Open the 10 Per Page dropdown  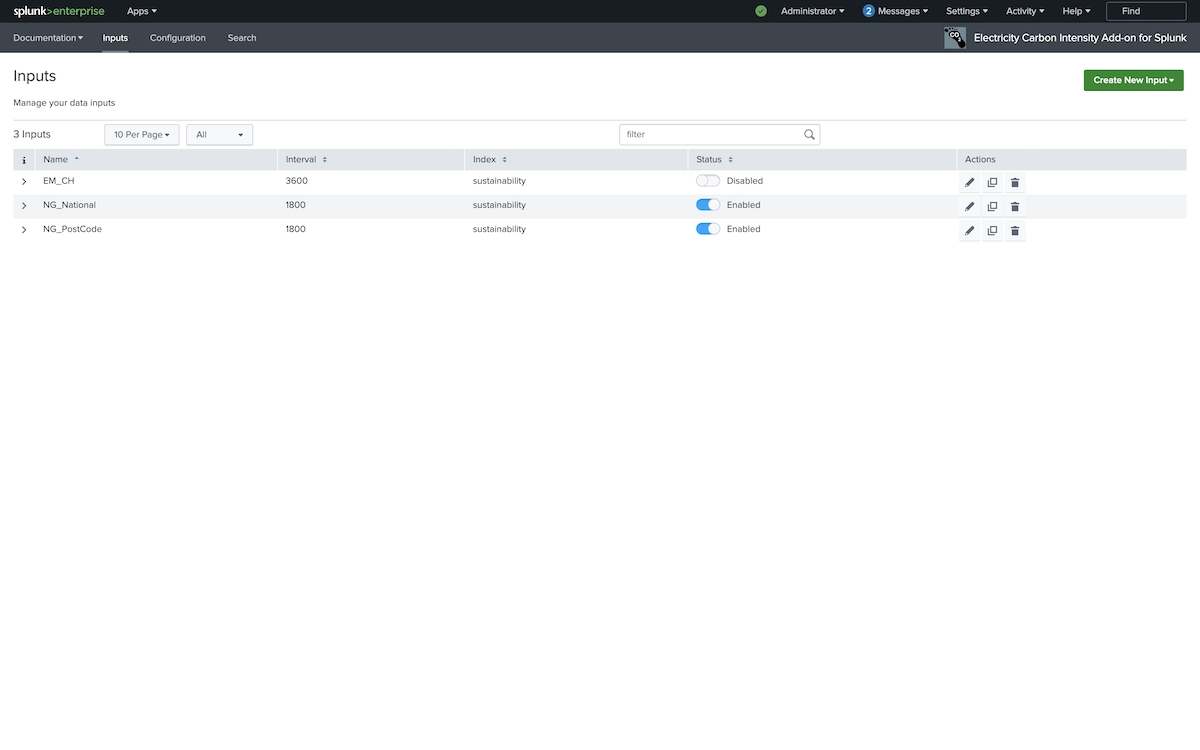(x=142, y=134)
